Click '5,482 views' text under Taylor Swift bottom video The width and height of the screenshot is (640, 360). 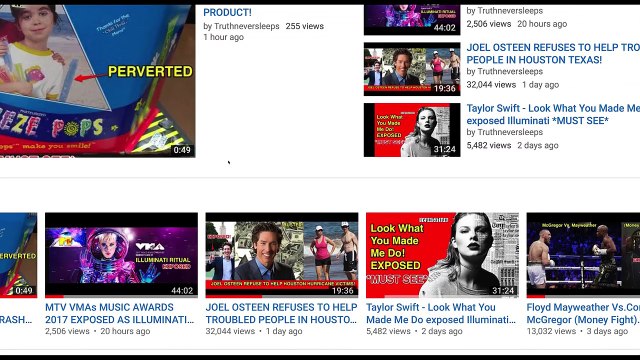[388, 331]
